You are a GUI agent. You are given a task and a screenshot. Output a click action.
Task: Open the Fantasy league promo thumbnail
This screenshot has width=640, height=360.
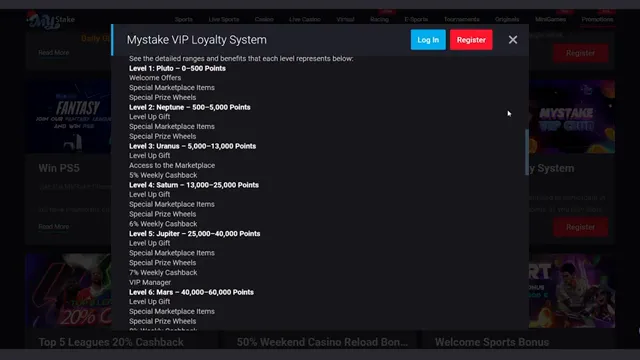(69, 116)
